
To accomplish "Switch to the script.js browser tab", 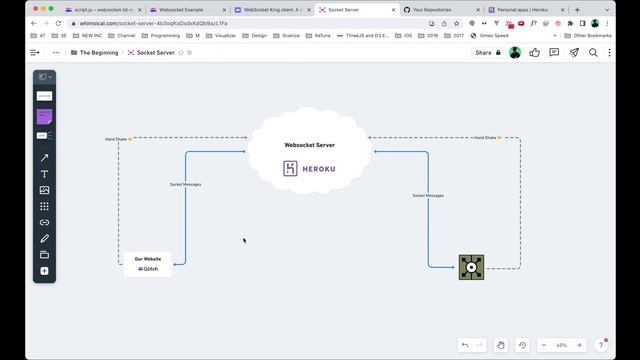I will pyautogui.click(x=103, y=10).
